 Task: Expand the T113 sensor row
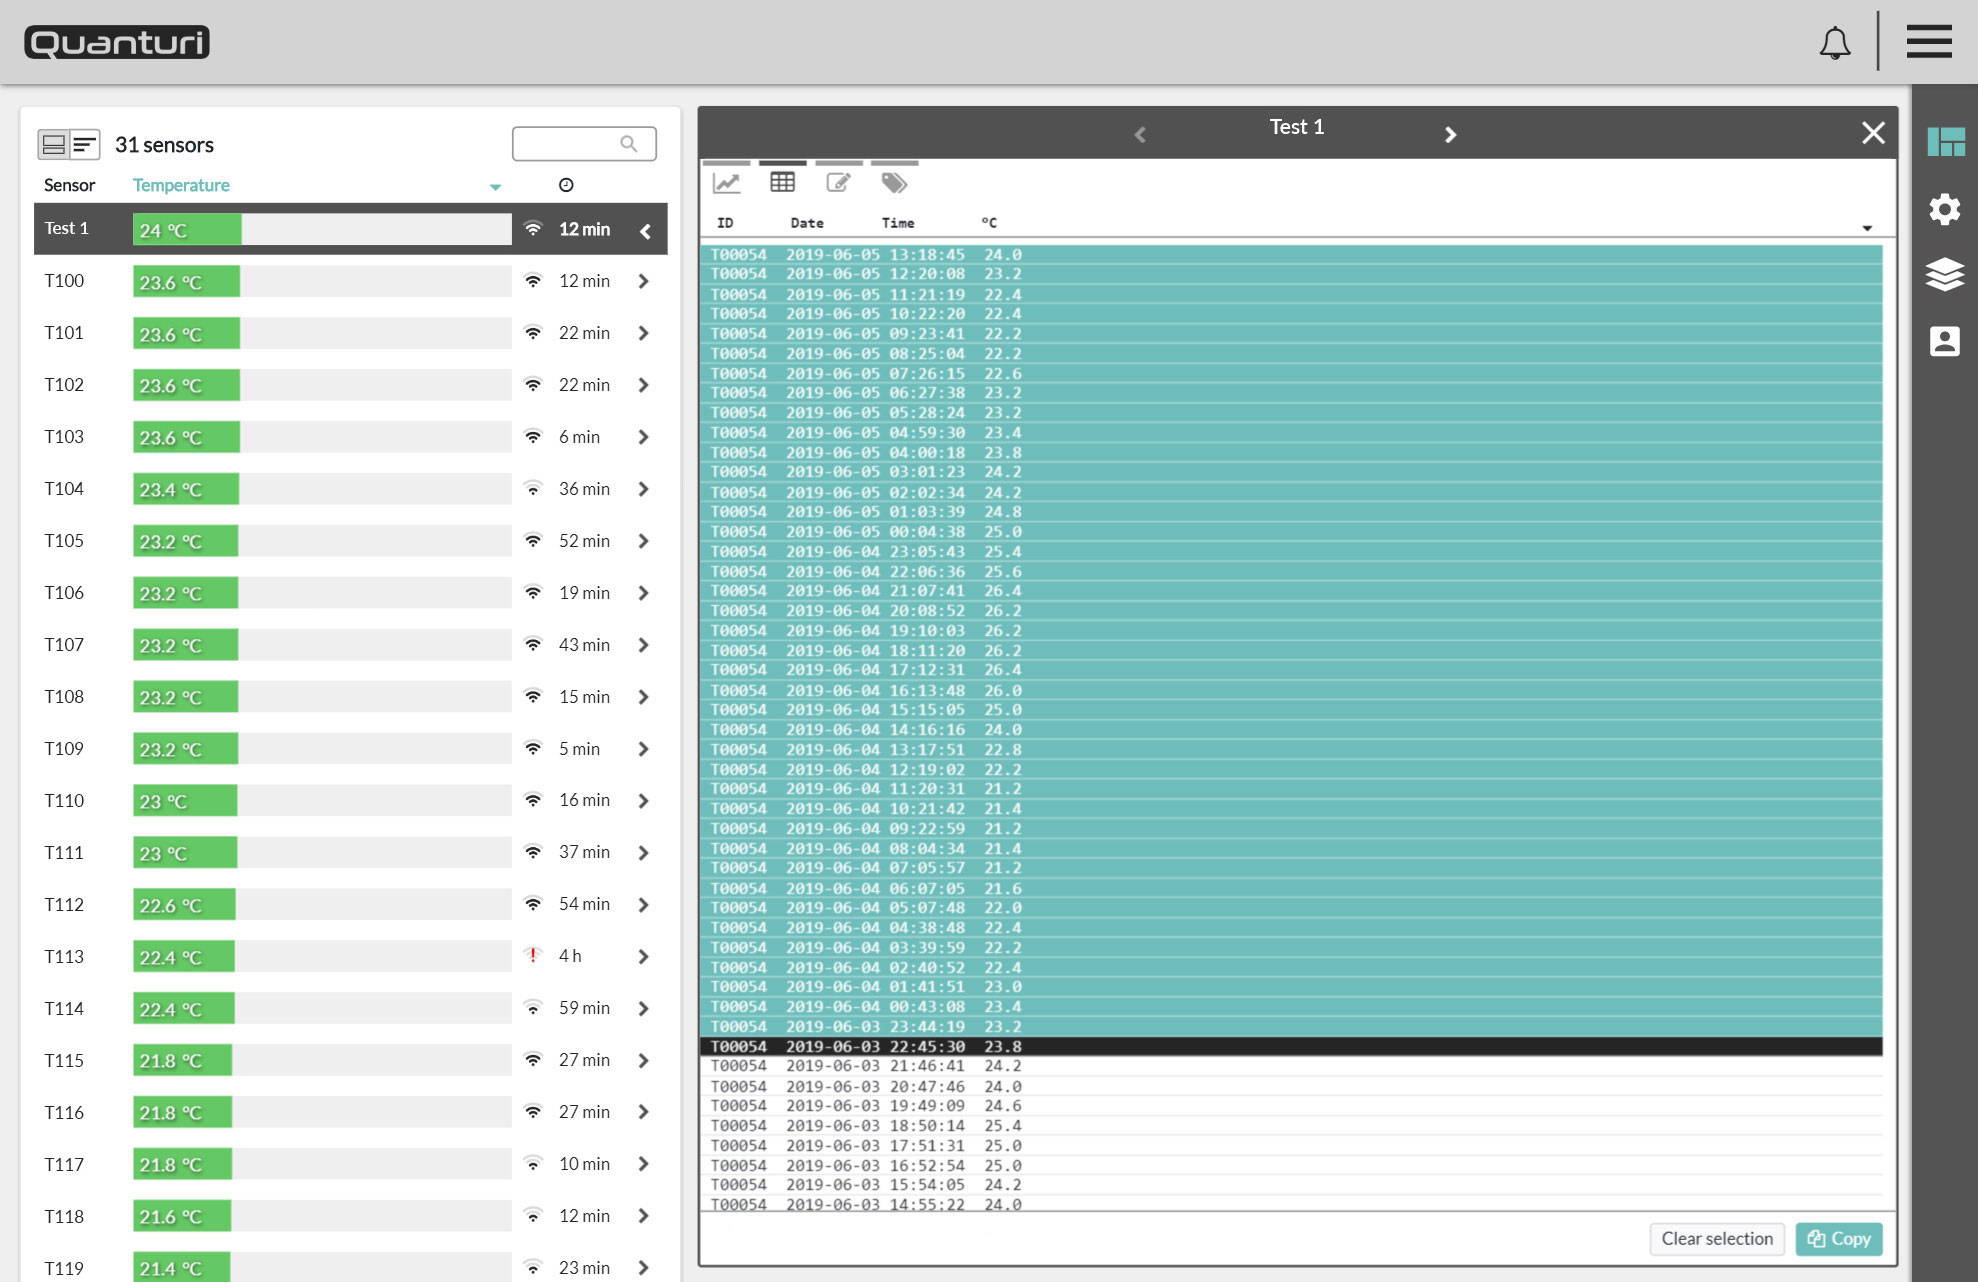(x=644, y=957)
